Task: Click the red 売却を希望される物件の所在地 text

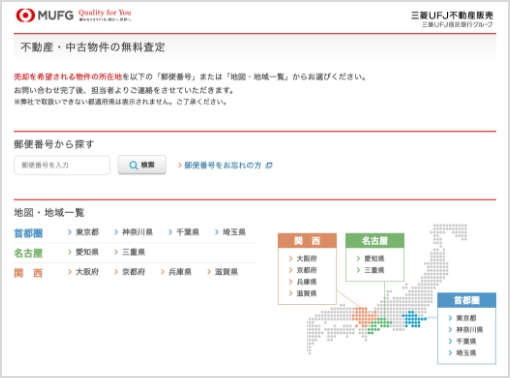Action: tap(68, 77)
